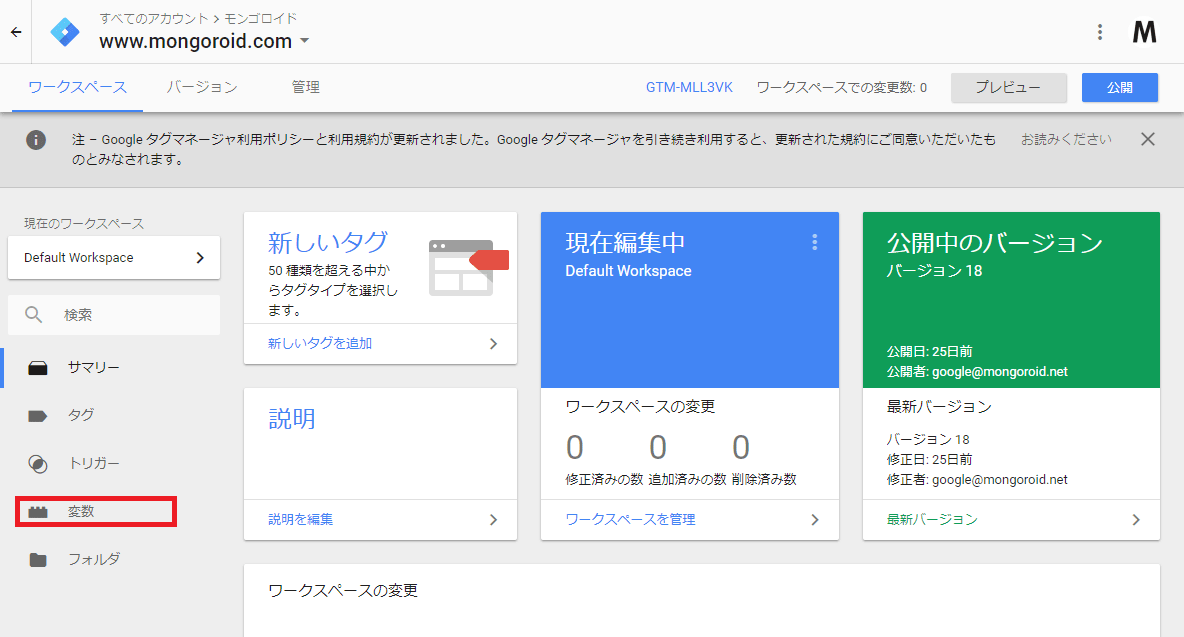1184x637 pixels.
Task: Switch to the ワークスペース tab
Action: point(77,87)
